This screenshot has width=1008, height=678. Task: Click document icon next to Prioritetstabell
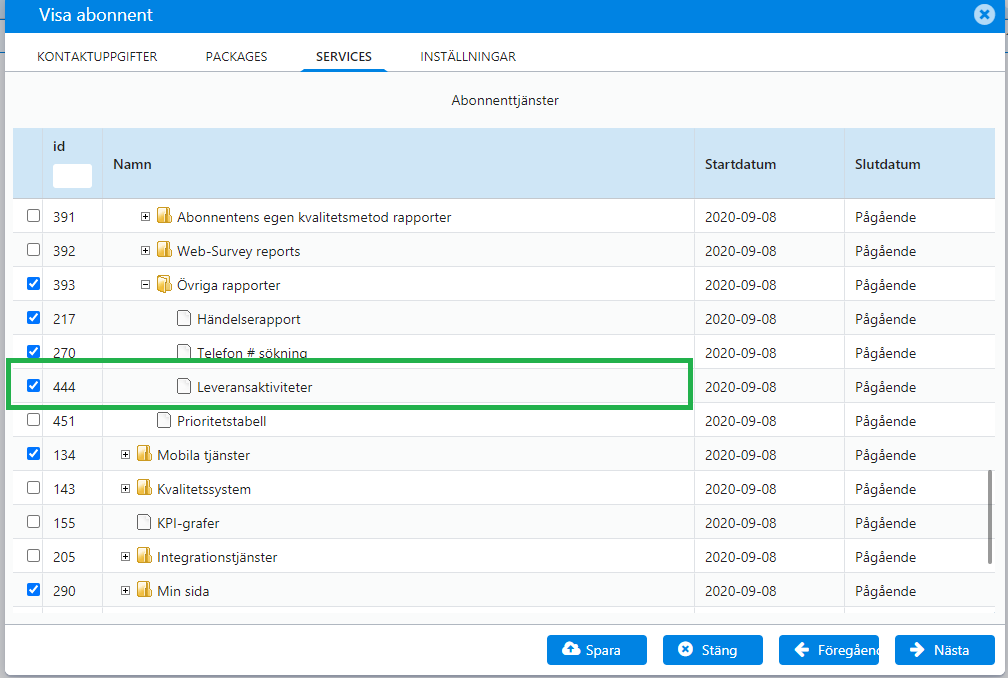click(164, 420)
